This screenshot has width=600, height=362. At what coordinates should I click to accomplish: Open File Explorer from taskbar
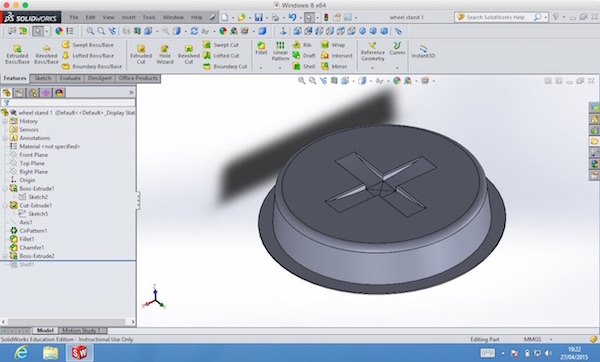pos(50,352)
